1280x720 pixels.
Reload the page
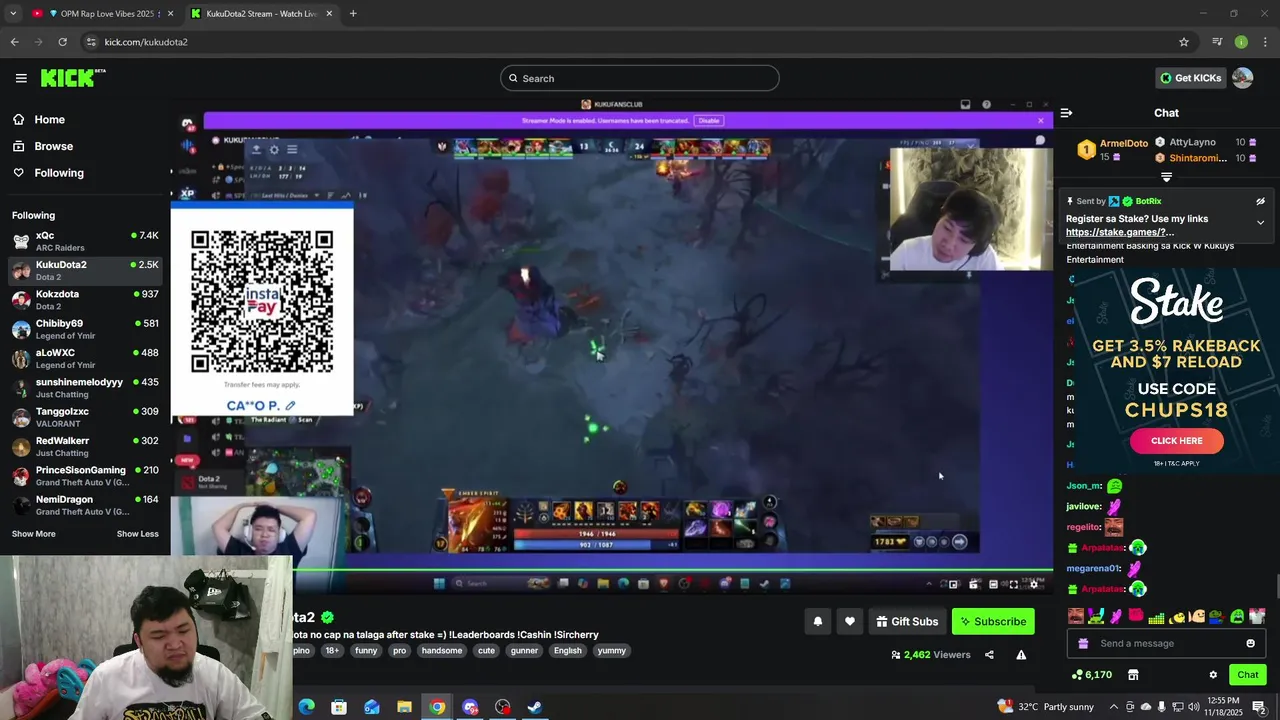click(62, 42)
